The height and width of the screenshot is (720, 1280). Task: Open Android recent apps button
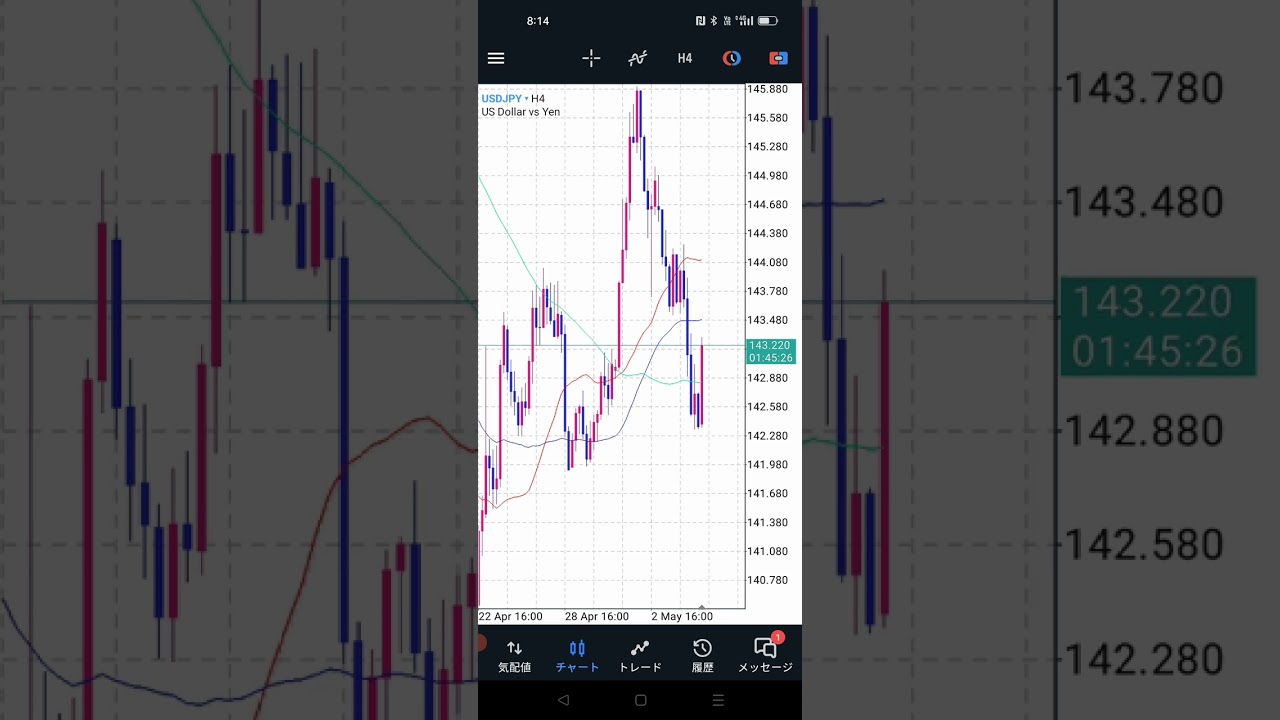(718, 701)
